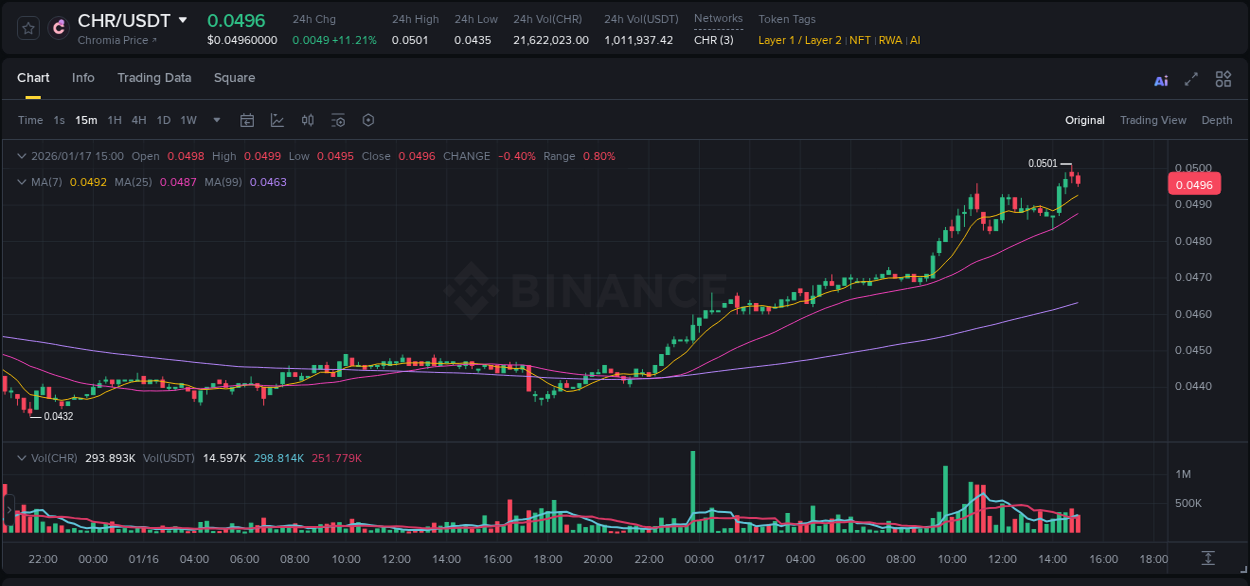Open chart settings via the hexagon icon
The height and width of the screenshot is (586, 1250).
(x=368, y=120)
